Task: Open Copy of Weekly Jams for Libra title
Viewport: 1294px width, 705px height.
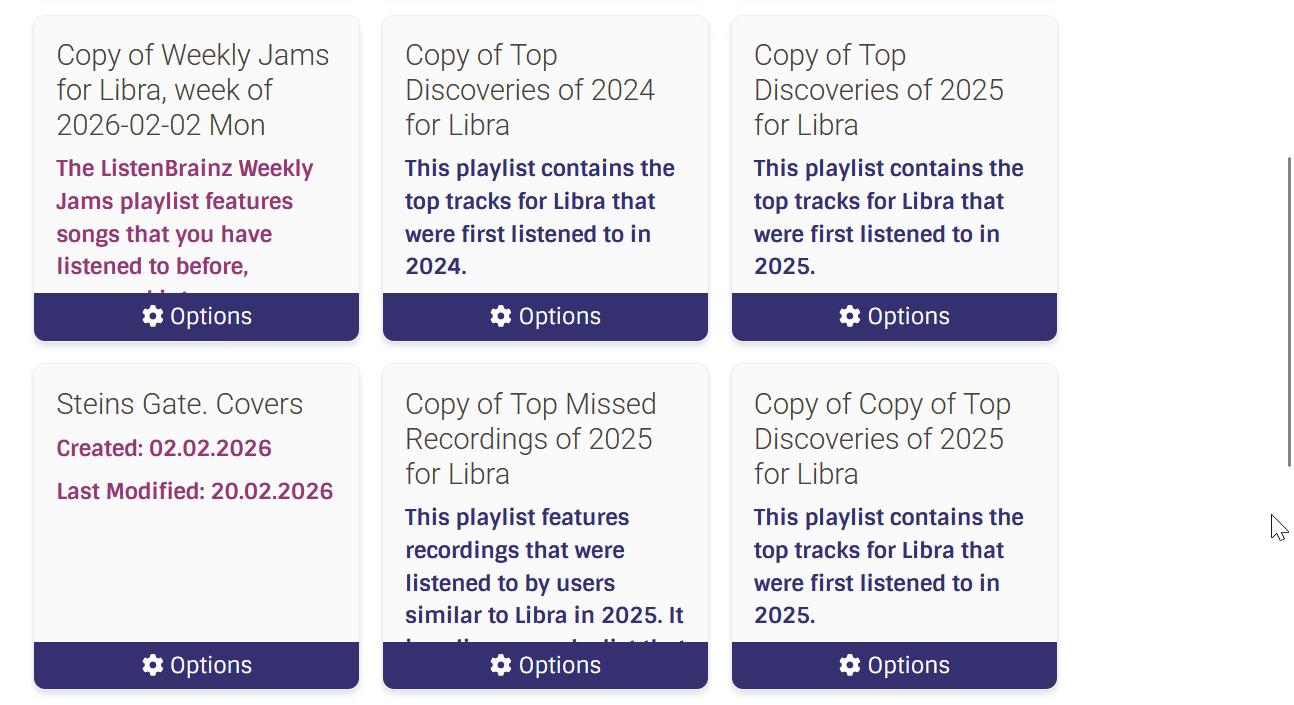Action: pos(192,90)
